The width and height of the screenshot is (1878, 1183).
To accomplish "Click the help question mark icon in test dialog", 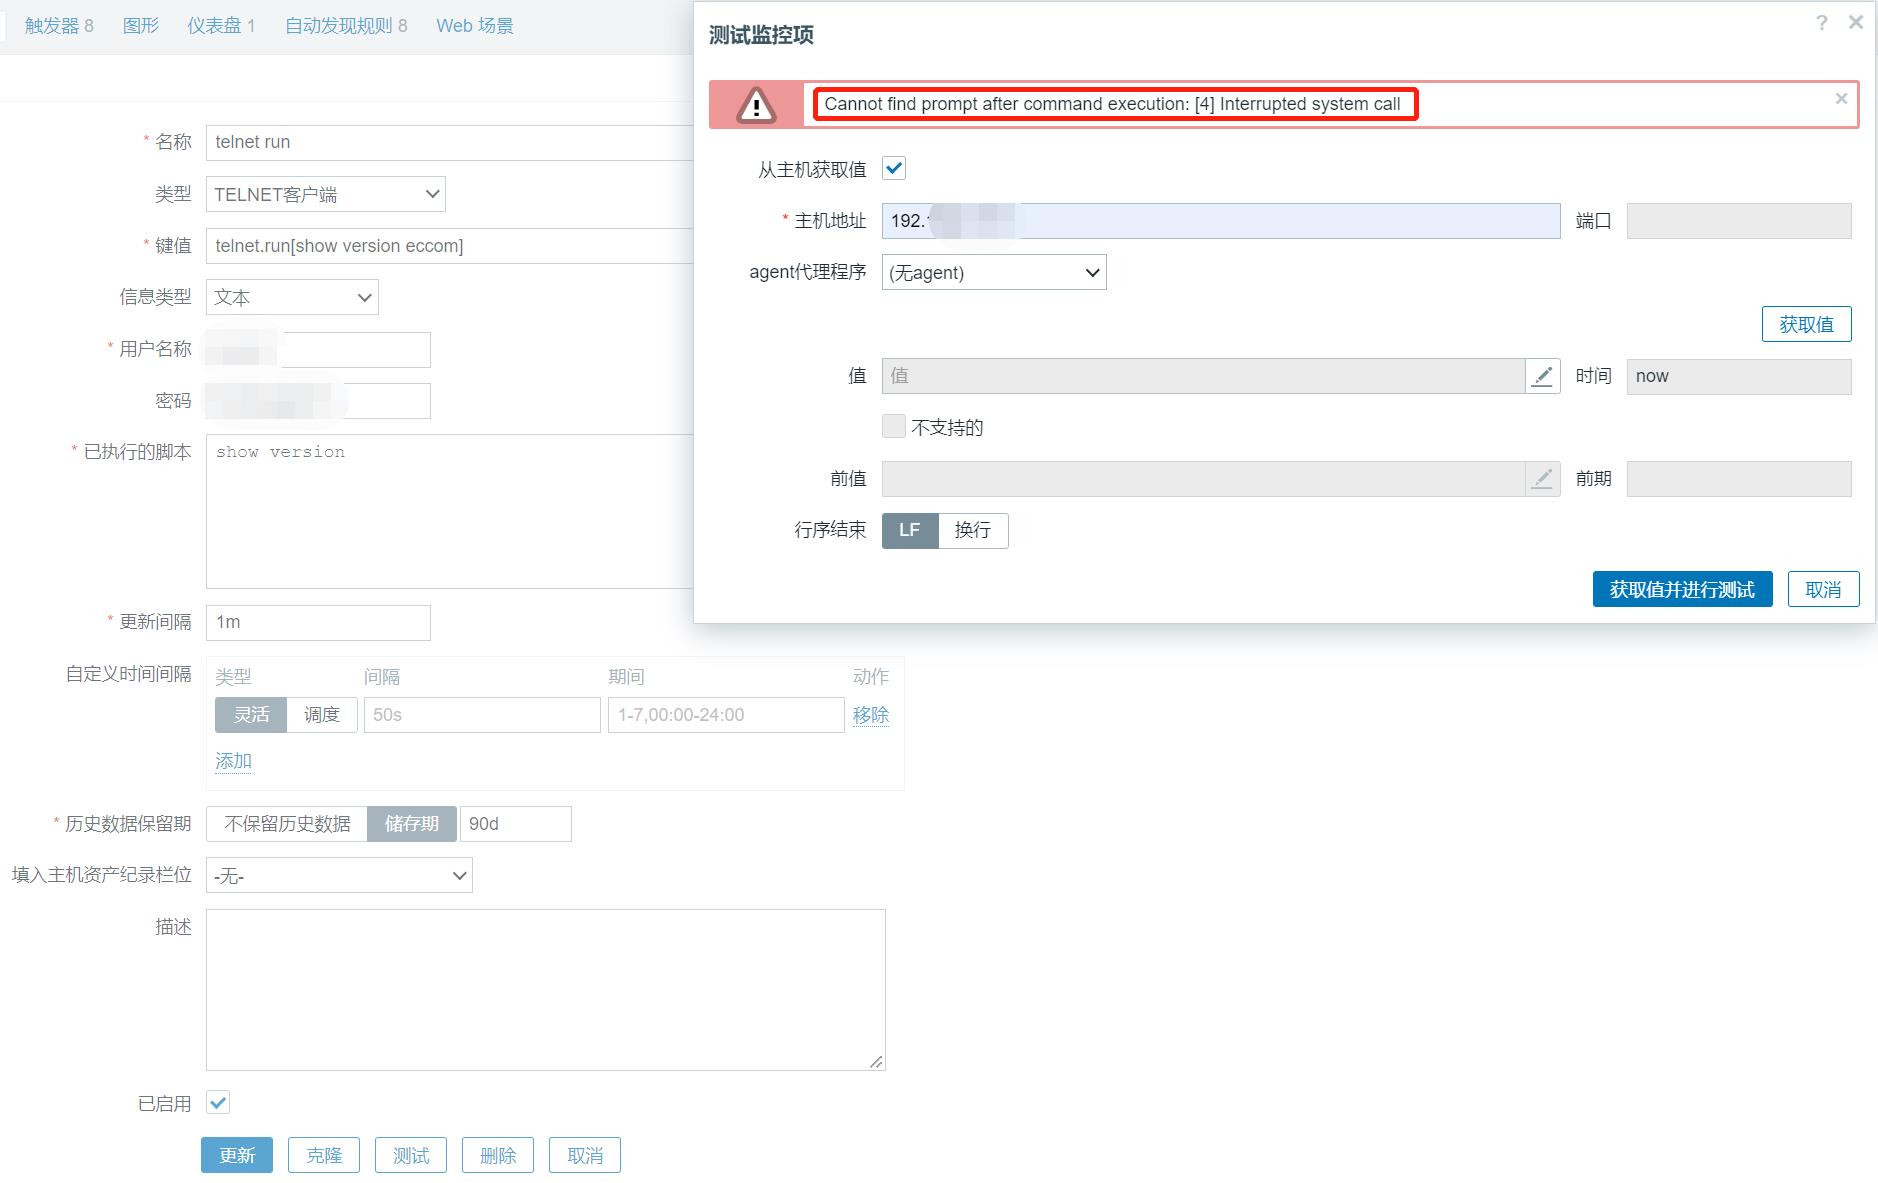I will pos(1822,23).
